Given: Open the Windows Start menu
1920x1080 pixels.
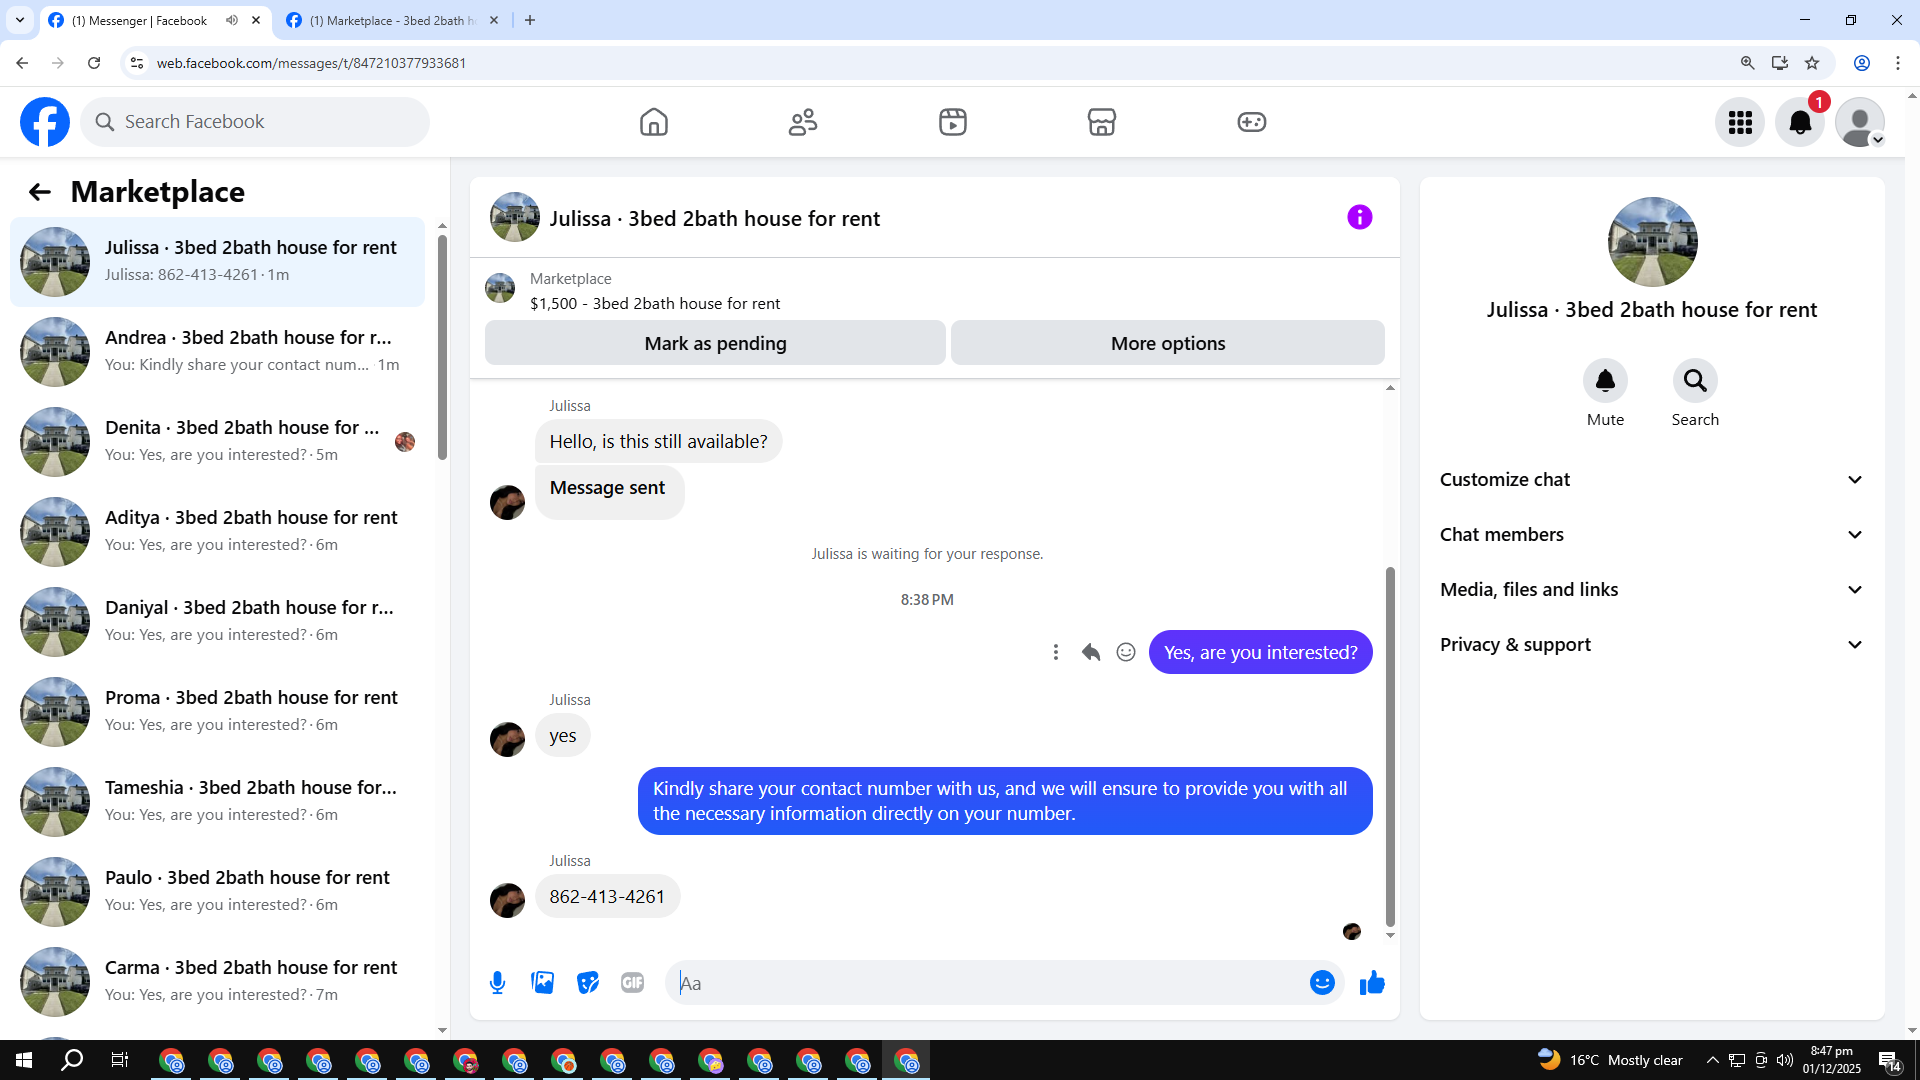Looking at the screenshot, I should 24,1060.
